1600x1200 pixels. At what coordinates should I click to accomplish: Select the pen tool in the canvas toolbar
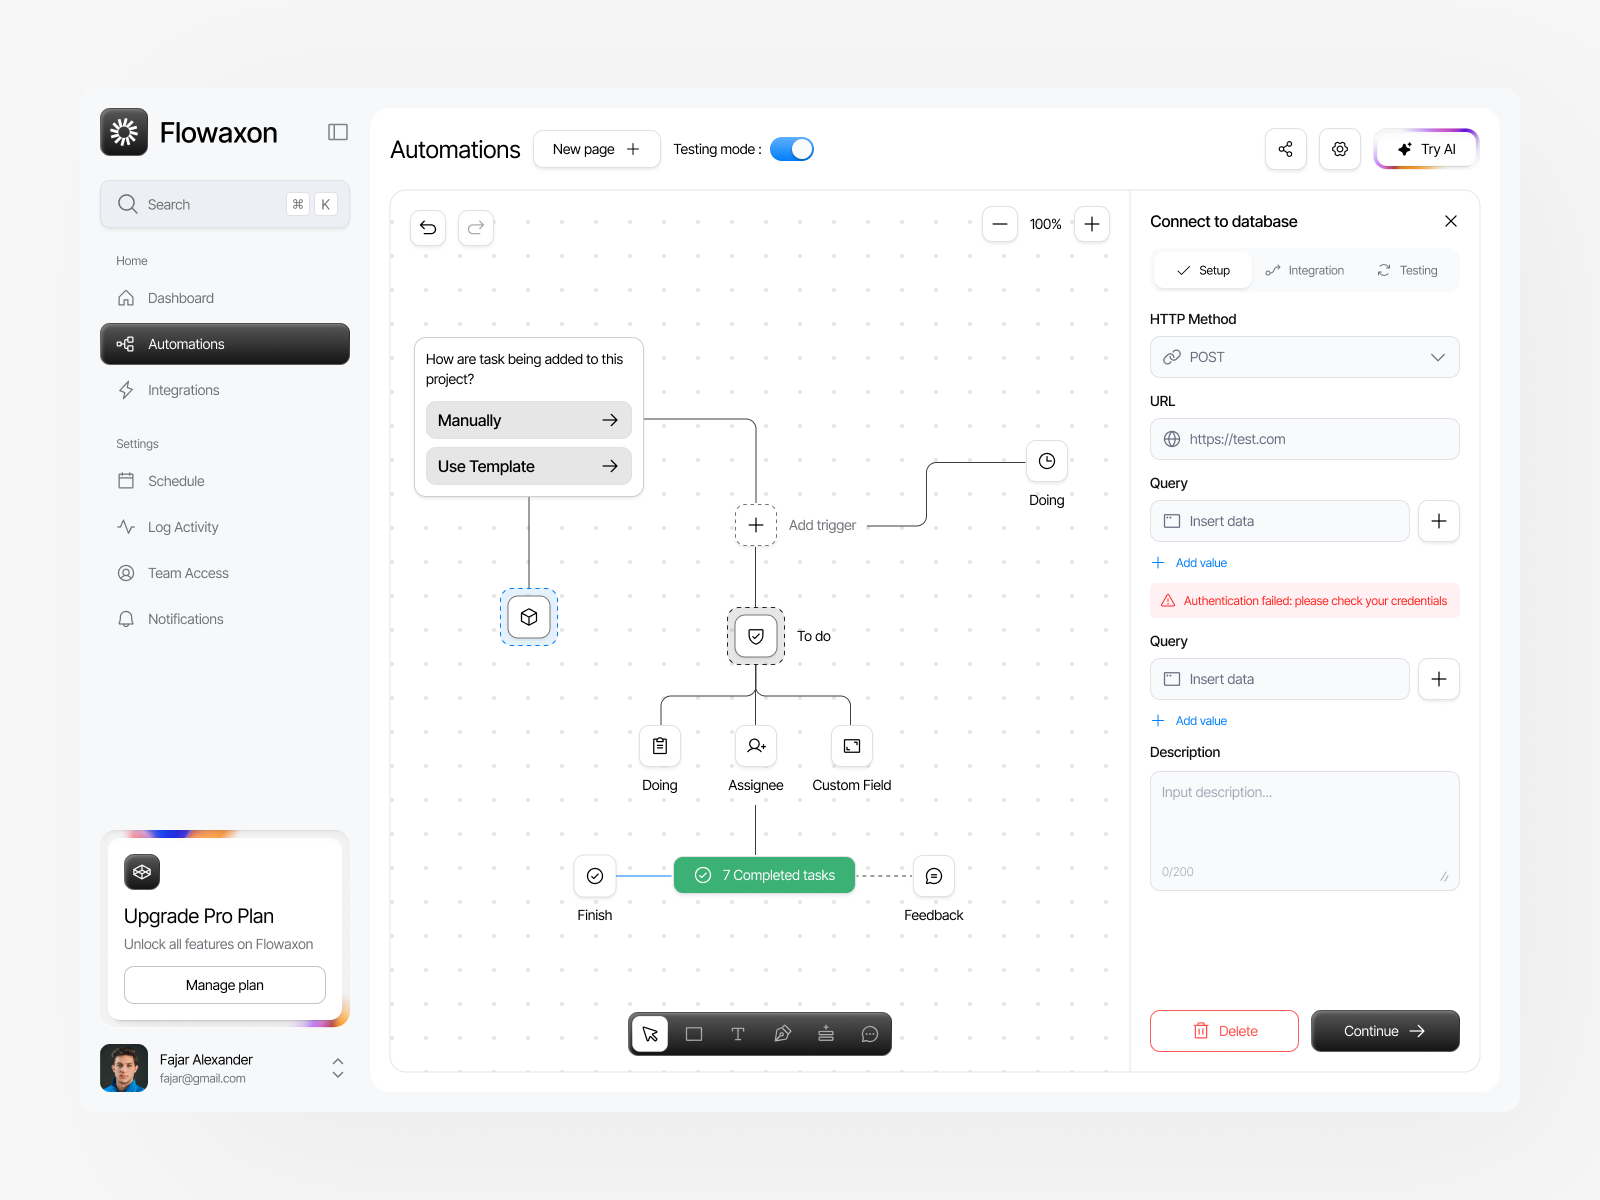point(782,1034)
